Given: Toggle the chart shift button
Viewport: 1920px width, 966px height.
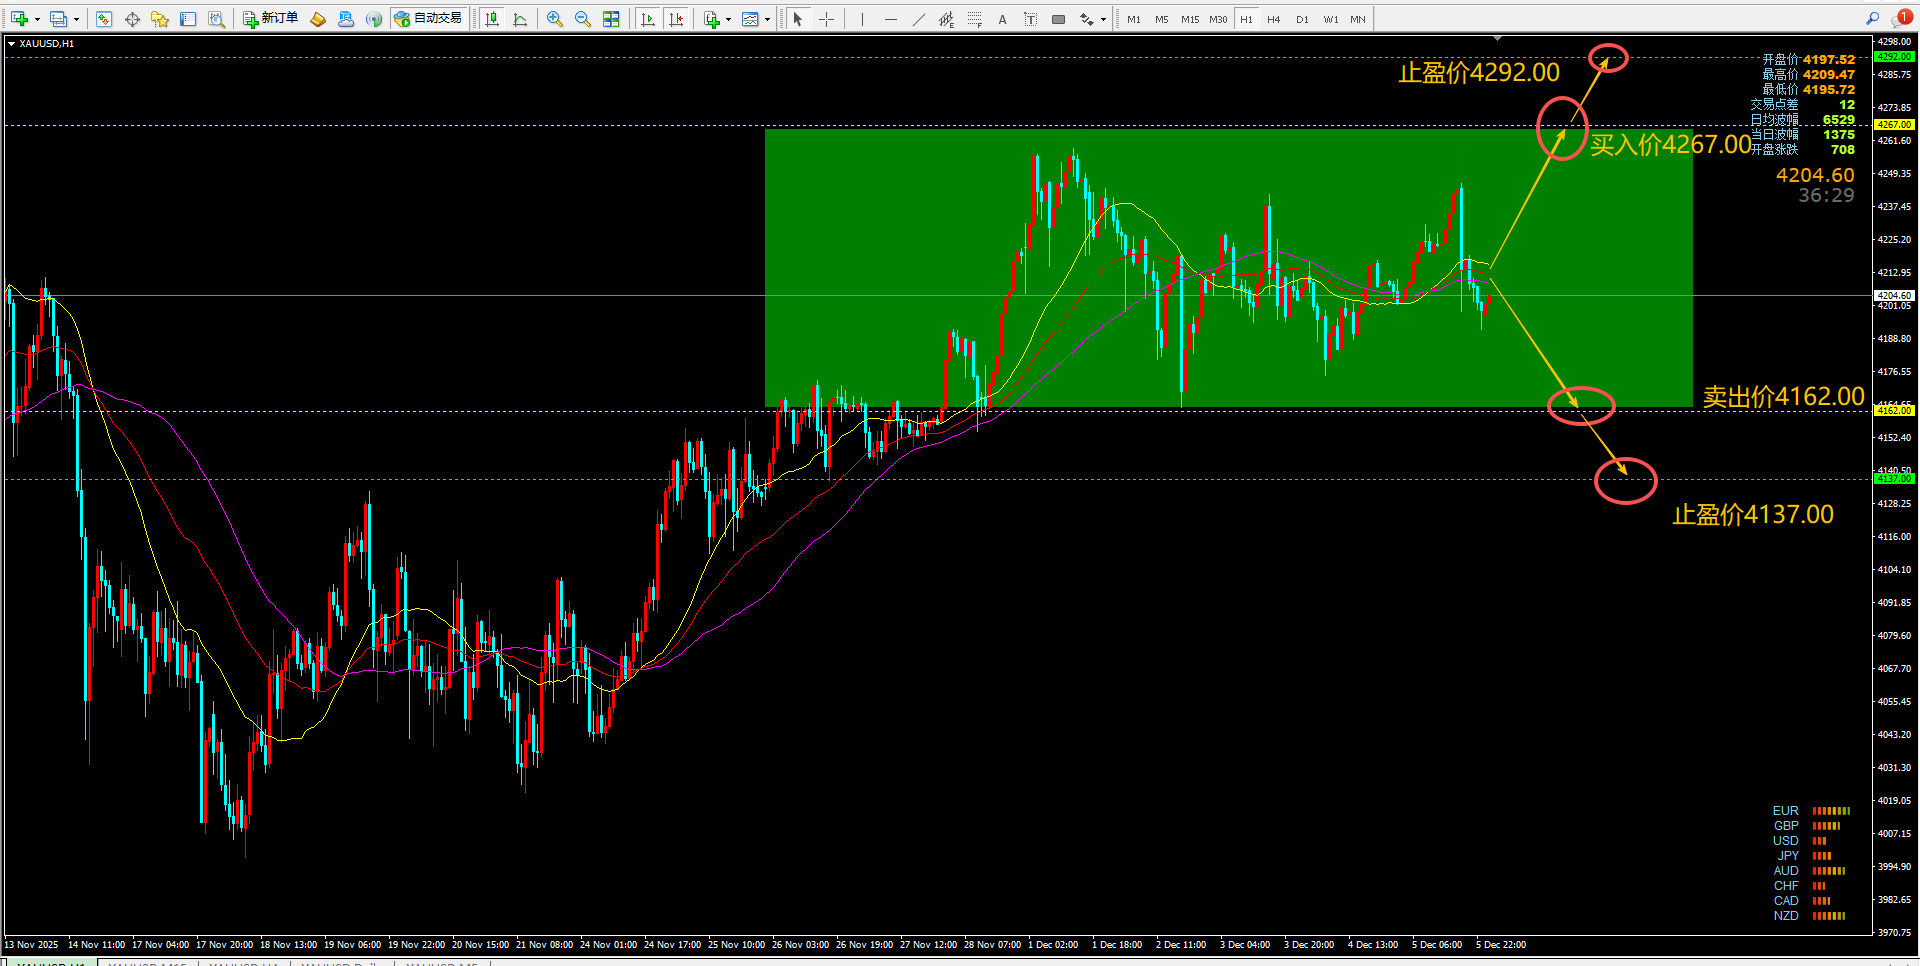Looking at the screenshot, I should click(x=676, y=19).
